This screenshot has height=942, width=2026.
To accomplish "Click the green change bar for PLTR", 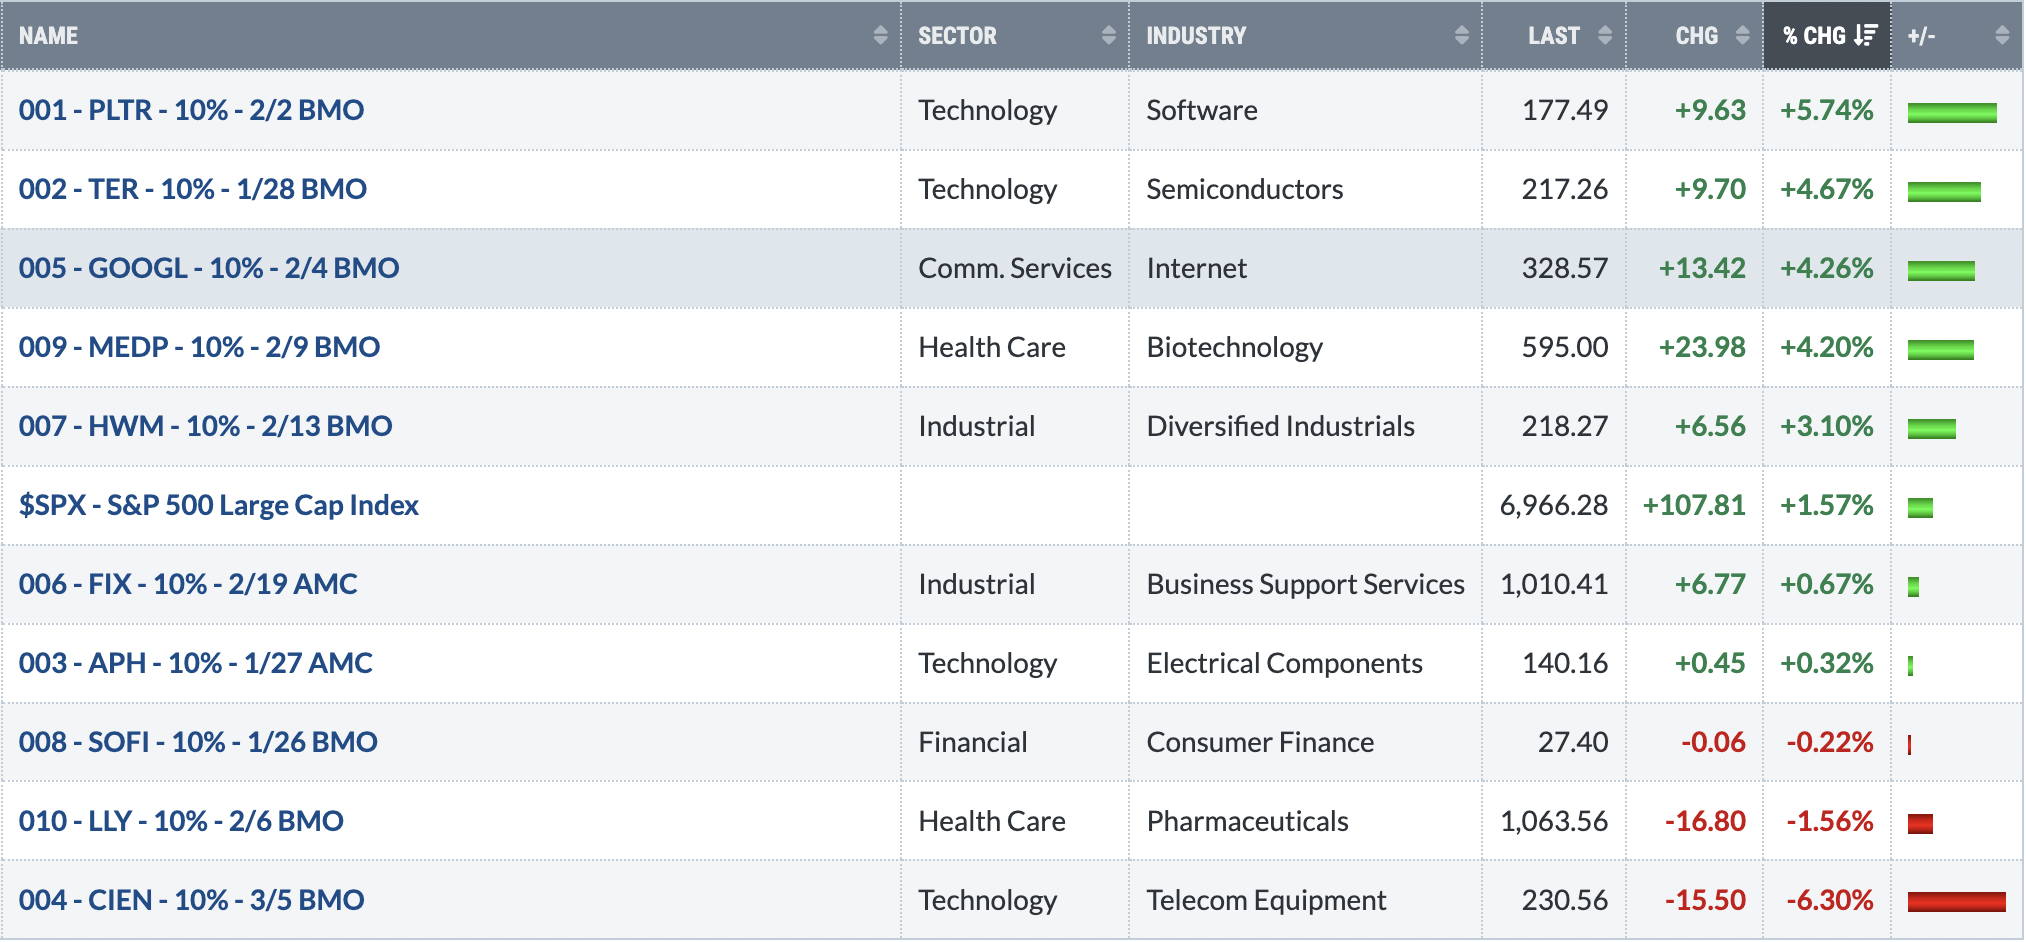I will click(1952, 112).
